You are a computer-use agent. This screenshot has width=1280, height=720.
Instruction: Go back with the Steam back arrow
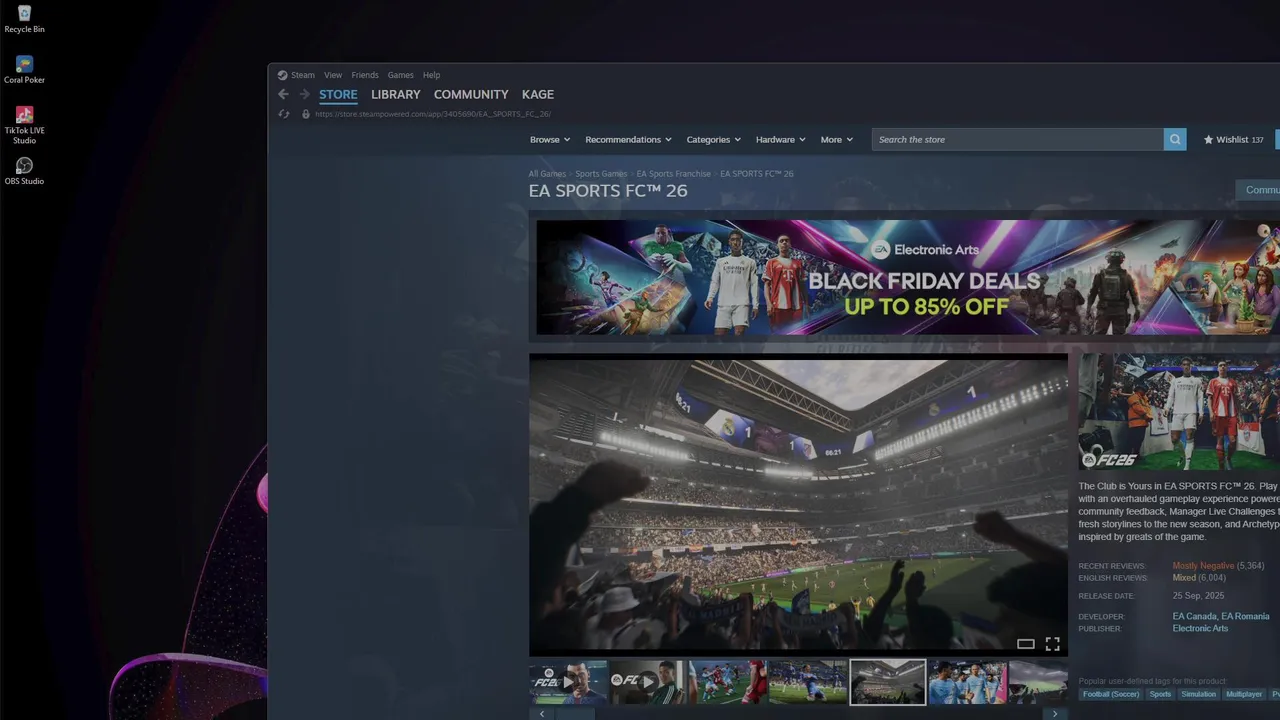(283, 94)
